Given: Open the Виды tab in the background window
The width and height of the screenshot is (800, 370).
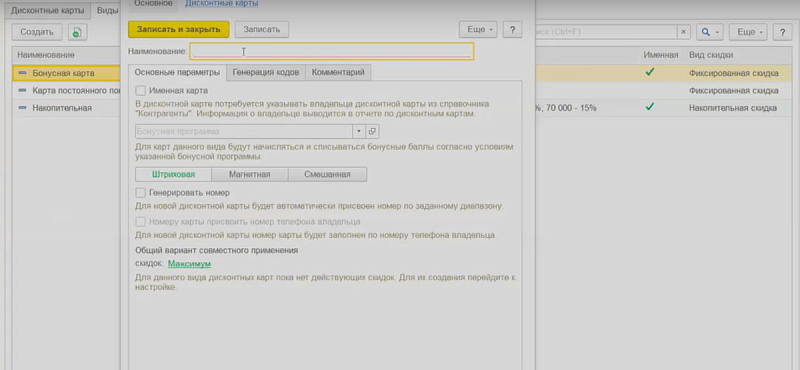Looking at the screenshot, I should tap(106, 11).
